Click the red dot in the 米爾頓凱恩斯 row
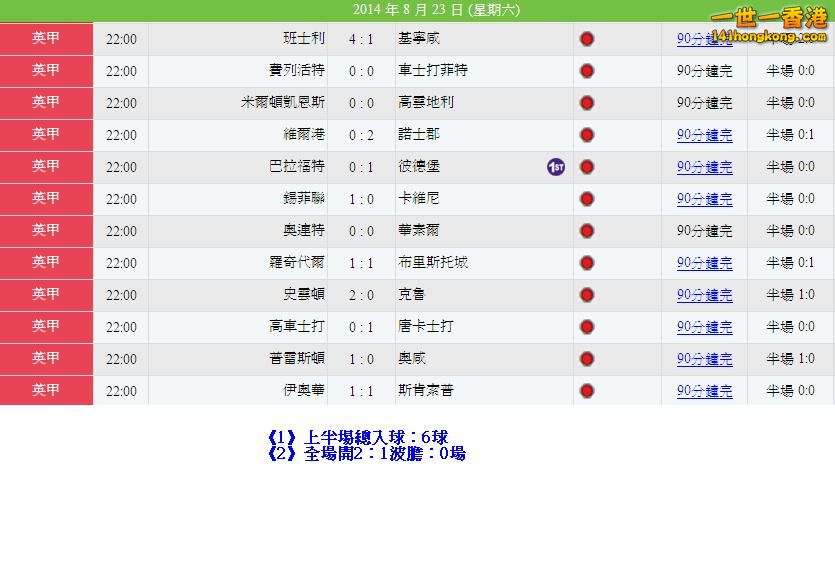The height and width of the screenshot is (587, 835). [x=587, y=103]
